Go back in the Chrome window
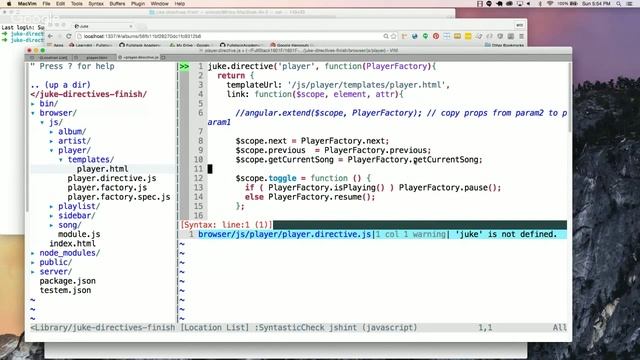Image resolution: width=640 pixels, height=360 pixels. 50,36
